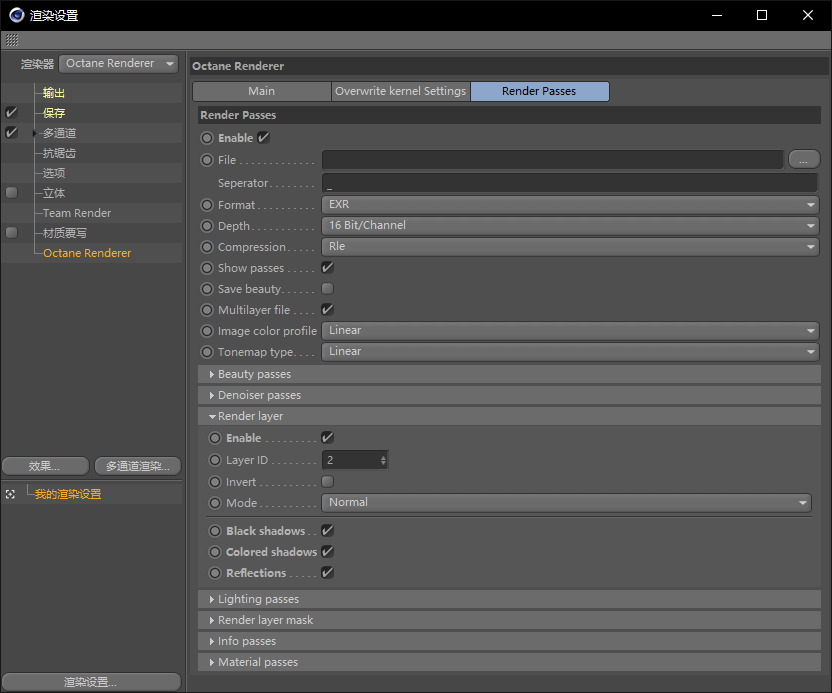Click the animation circle beside Image color profile
This screenshot has width=832, height=693.
(x=207, y=331)
